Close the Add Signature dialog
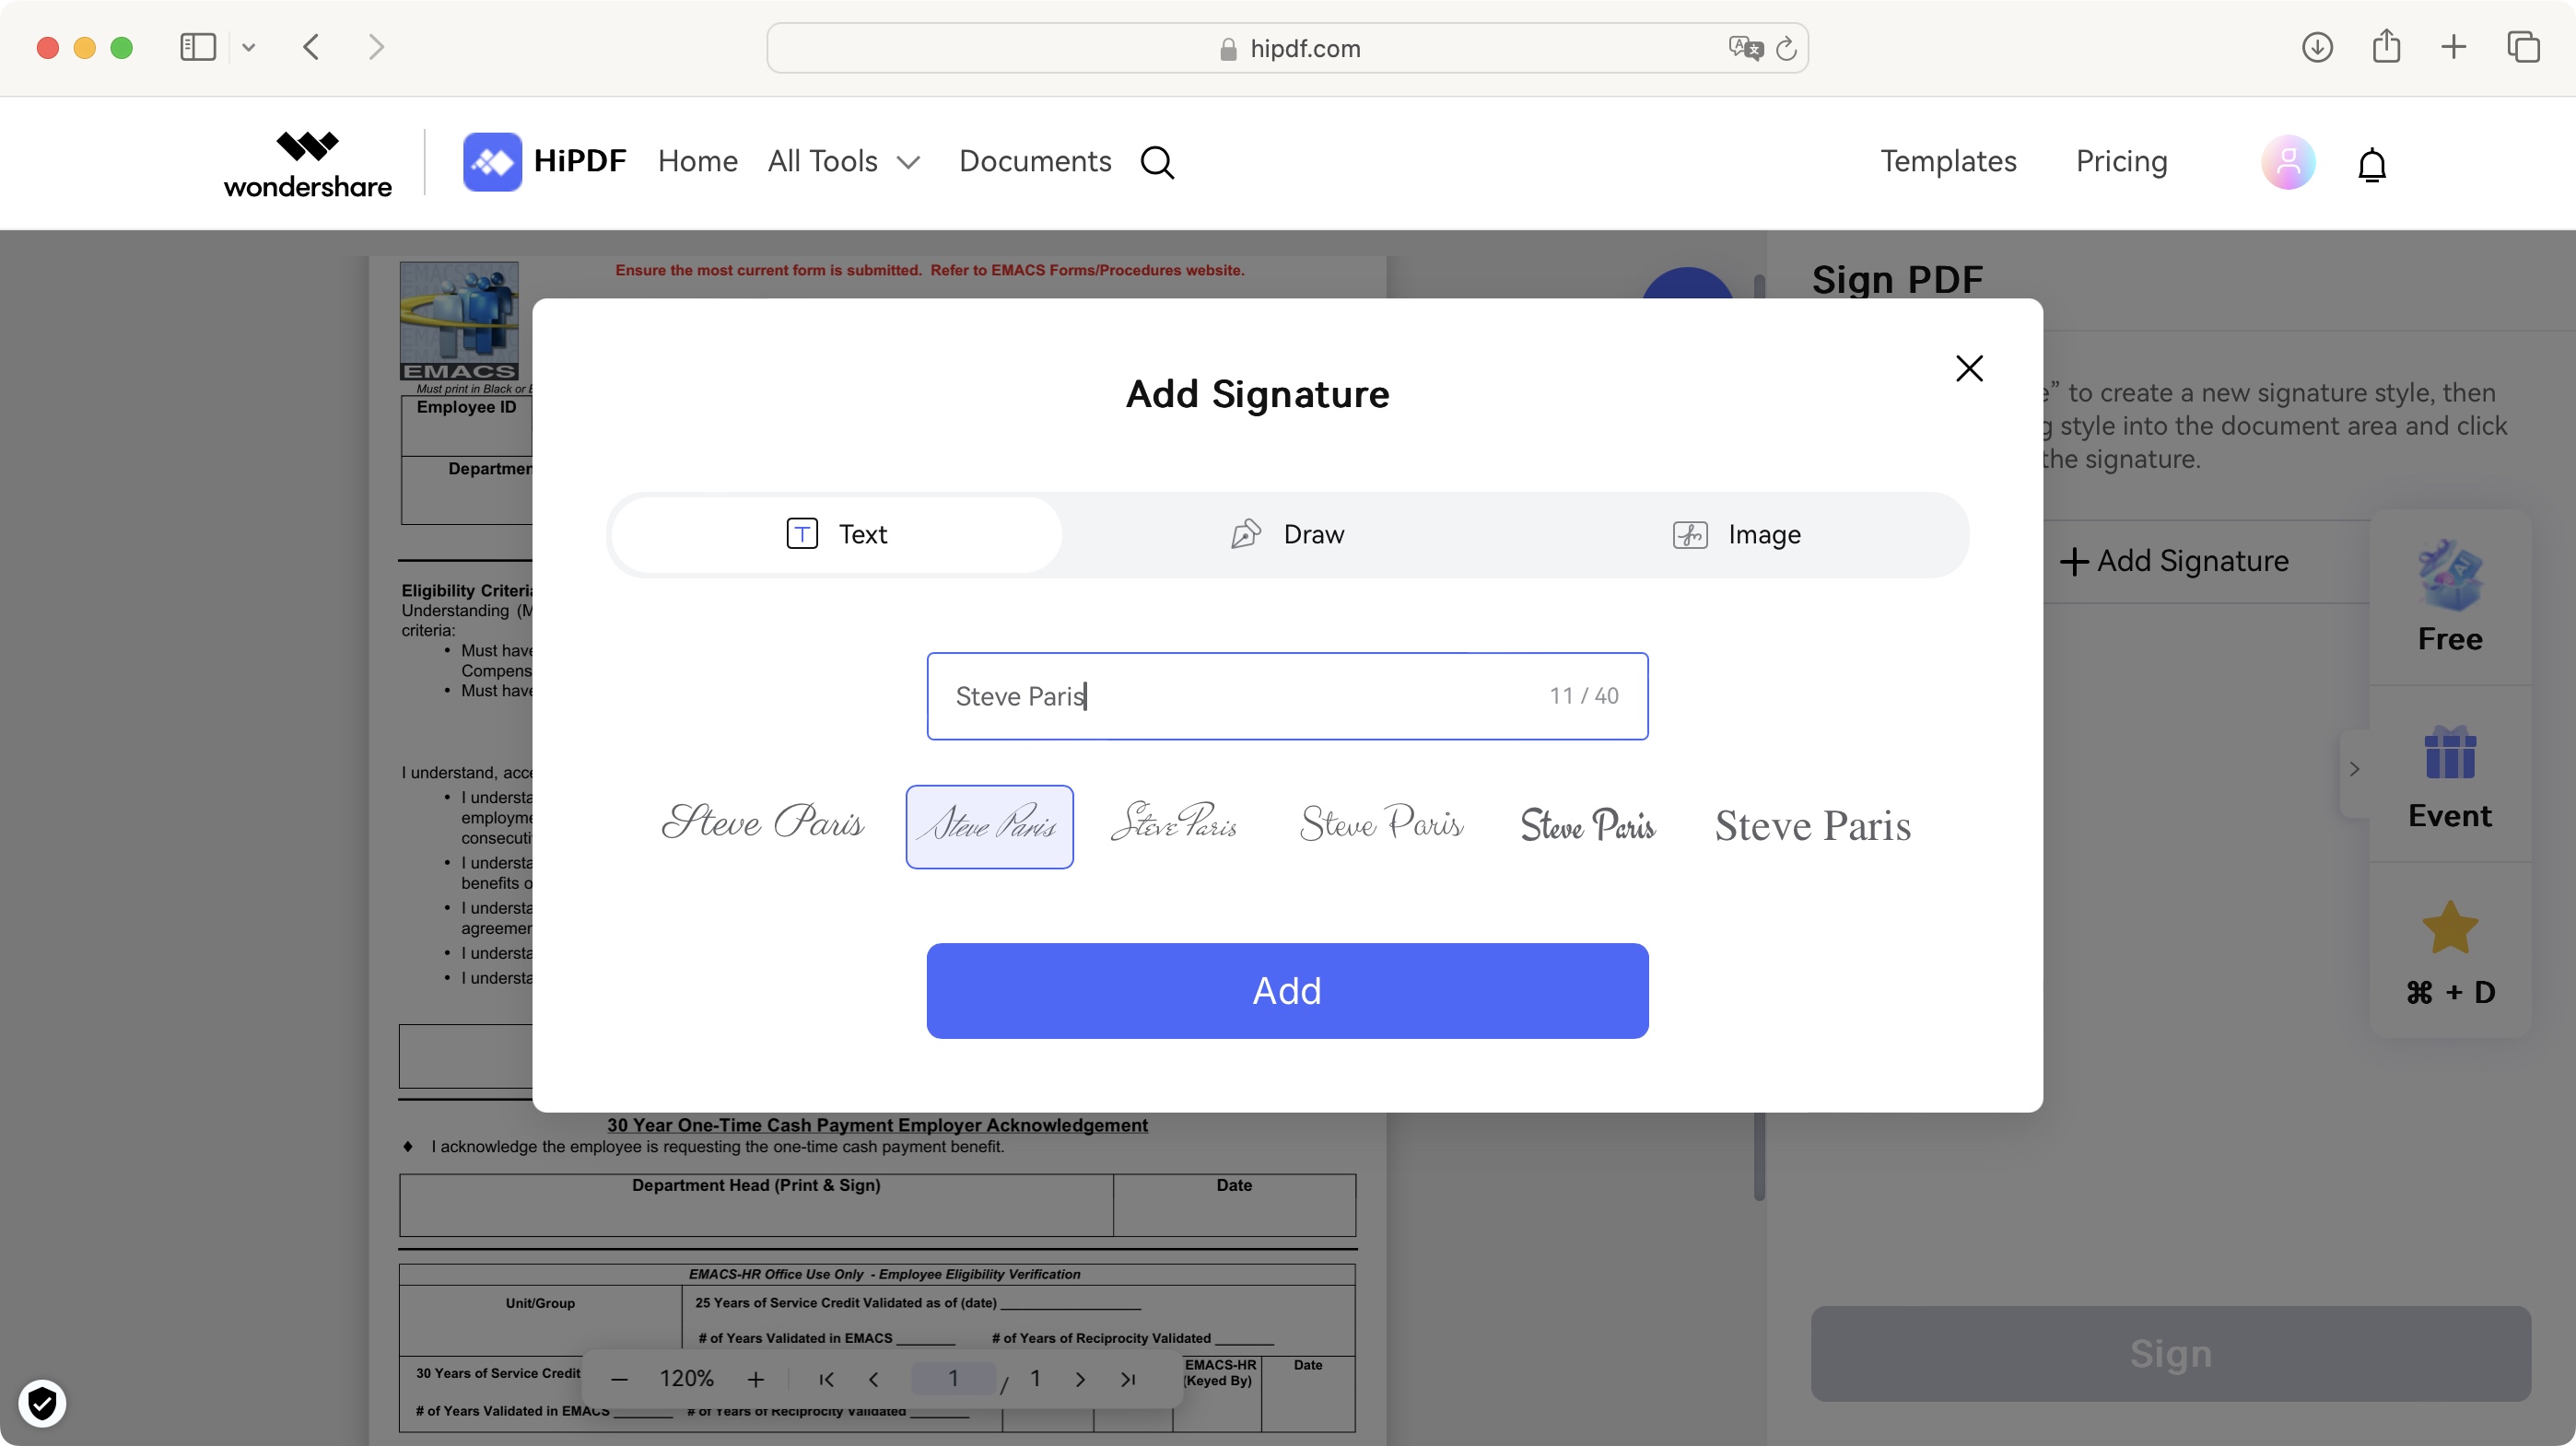Image resolution: width=2576 pixels, height=1446 pixels. pyautogui.click(x=1969, y=367)
